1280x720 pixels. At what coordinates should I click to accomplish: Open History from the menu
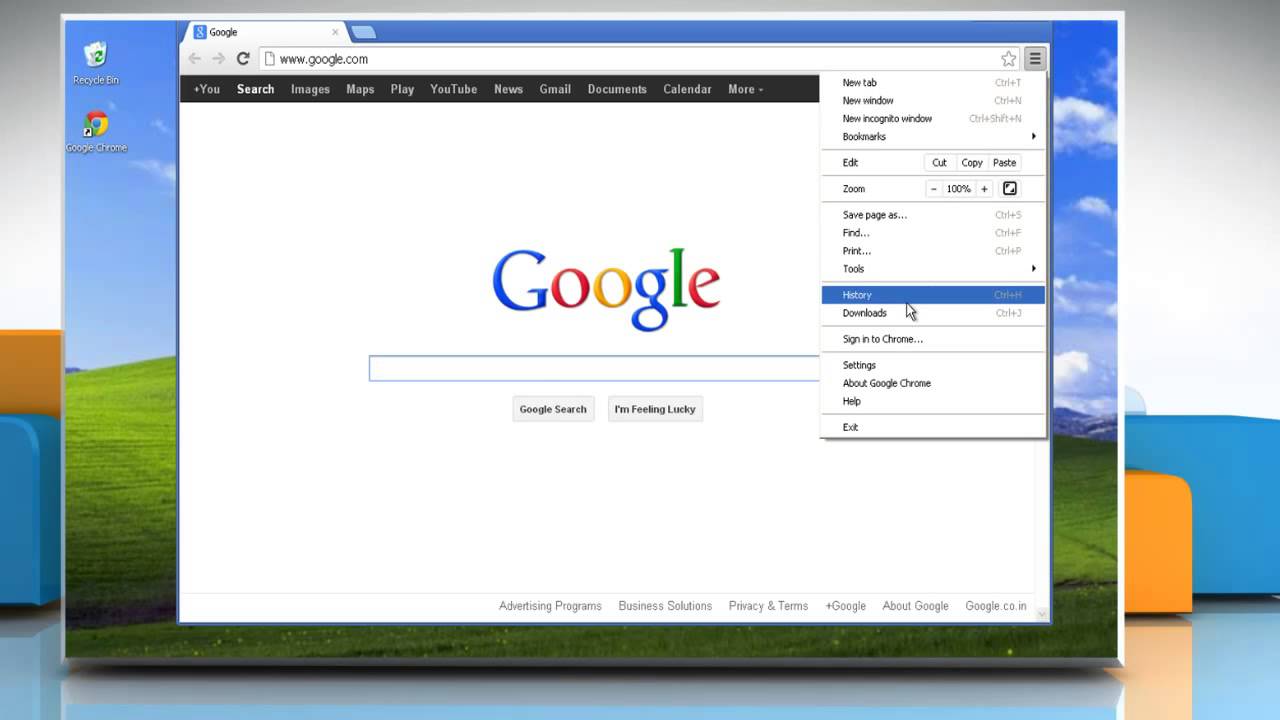[933, 295]
